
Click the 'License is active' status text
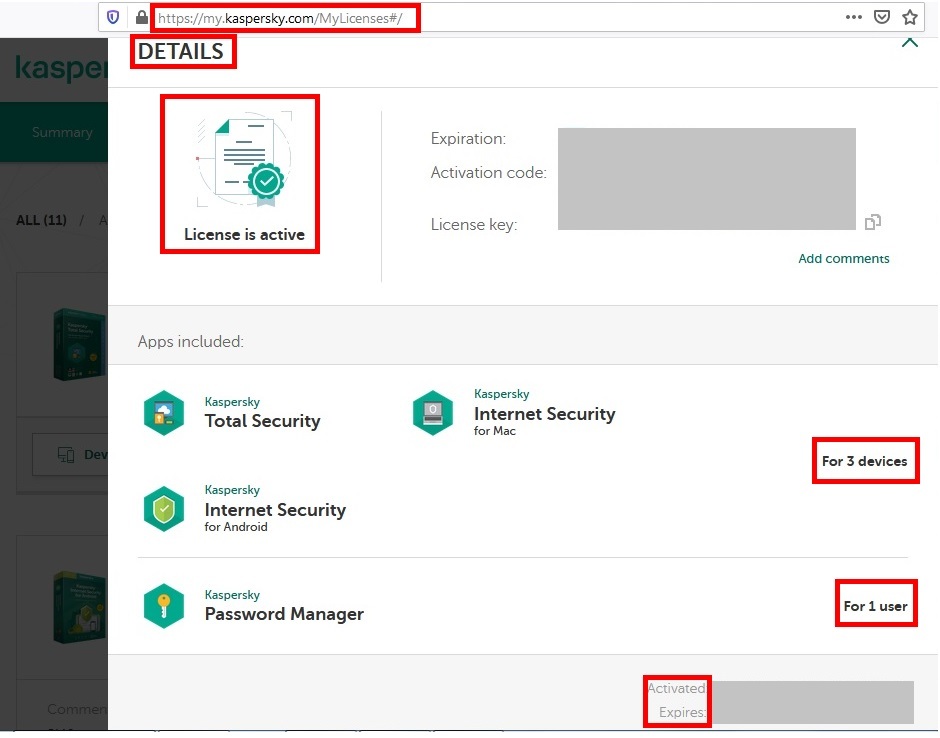(244, 235)
